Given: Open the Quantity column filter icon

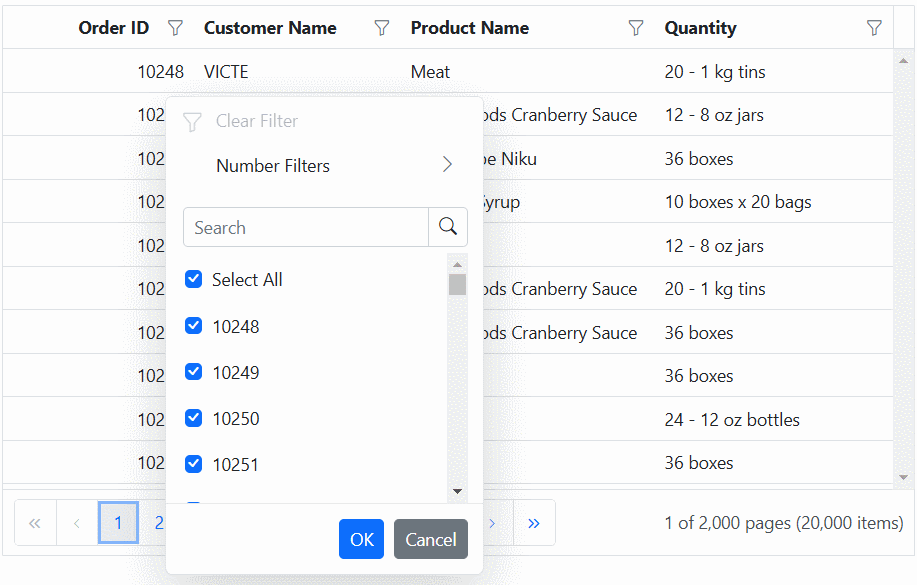Looking at the screenshot, I should (874, 27).
